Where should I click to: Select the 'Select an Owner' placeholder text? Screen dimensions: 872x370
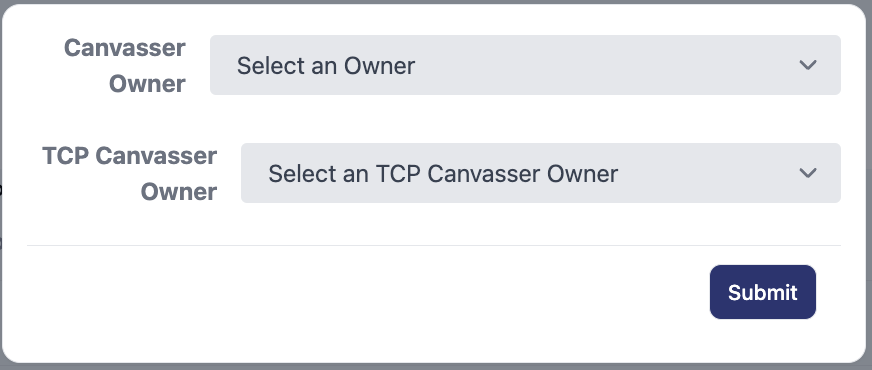coord(326,66)
